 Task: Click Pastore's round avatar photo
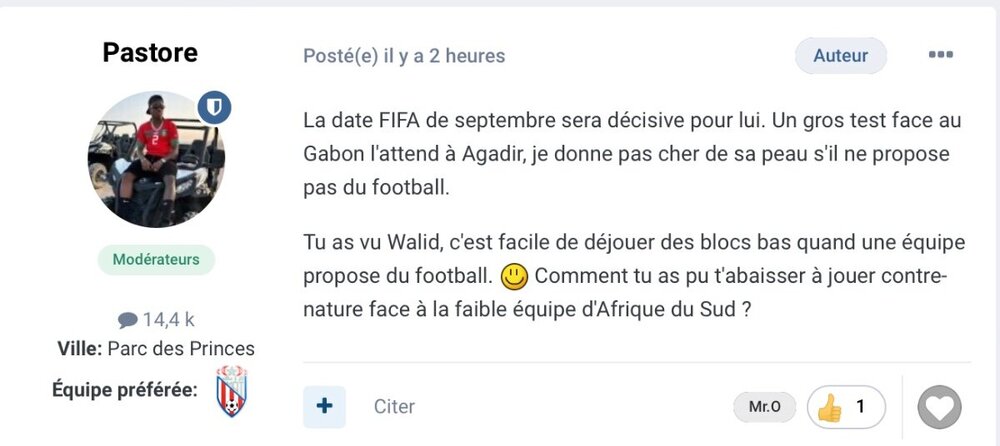(156, 159)
